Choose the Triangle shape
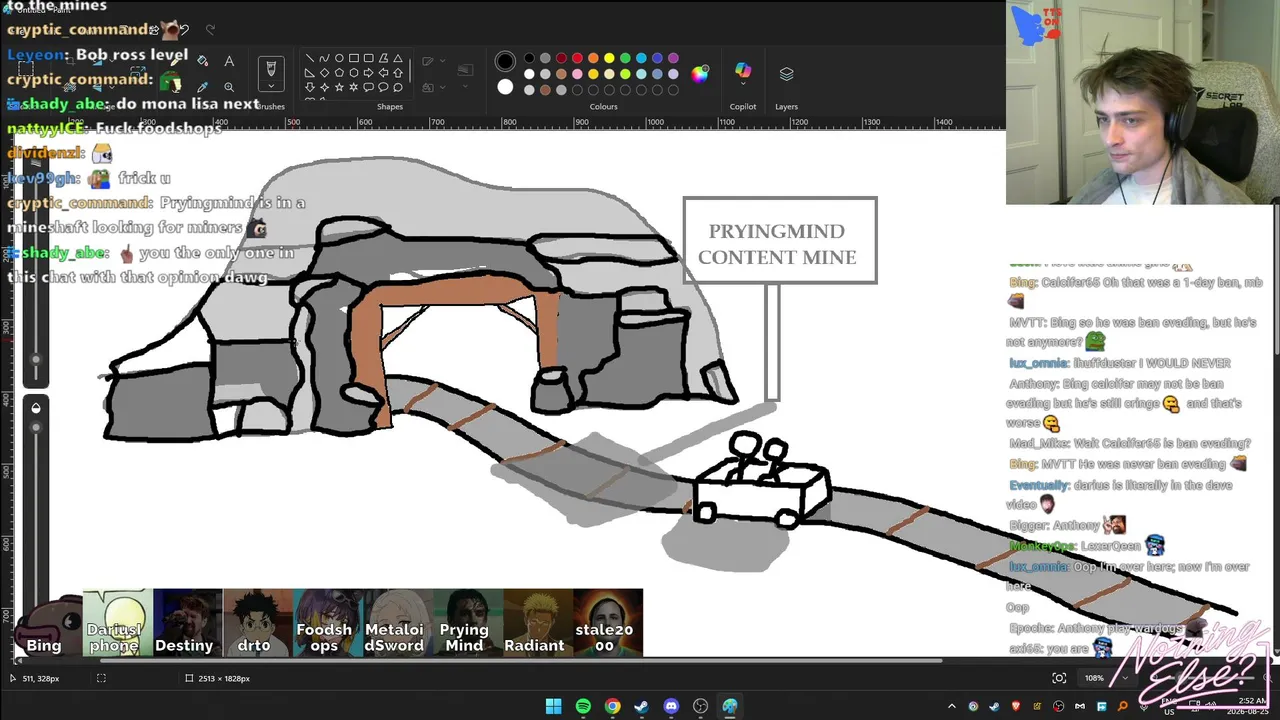The image size is (1280, 720). tap(397, 58)
